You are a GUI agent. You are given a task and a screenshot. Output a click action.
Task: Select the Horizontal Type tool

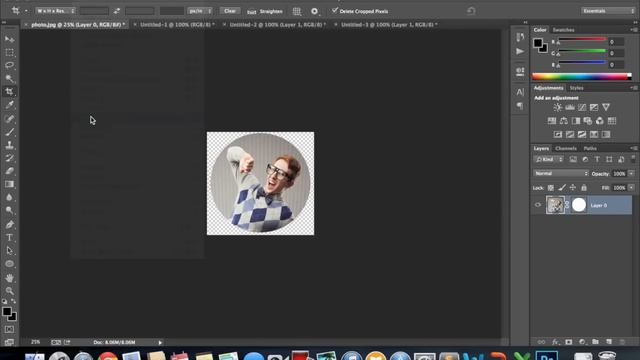(9, 237)
